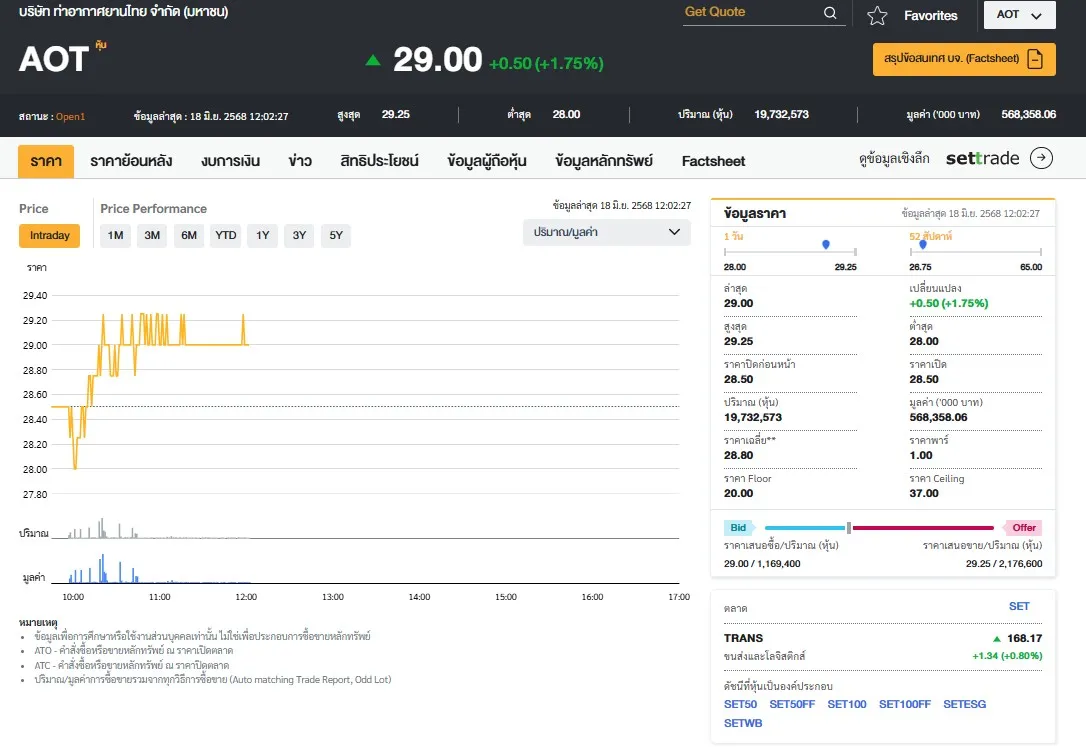The image size is (1086, 747).
Task: Click the circled arrow next to settrade
Action: [1042, 158]
